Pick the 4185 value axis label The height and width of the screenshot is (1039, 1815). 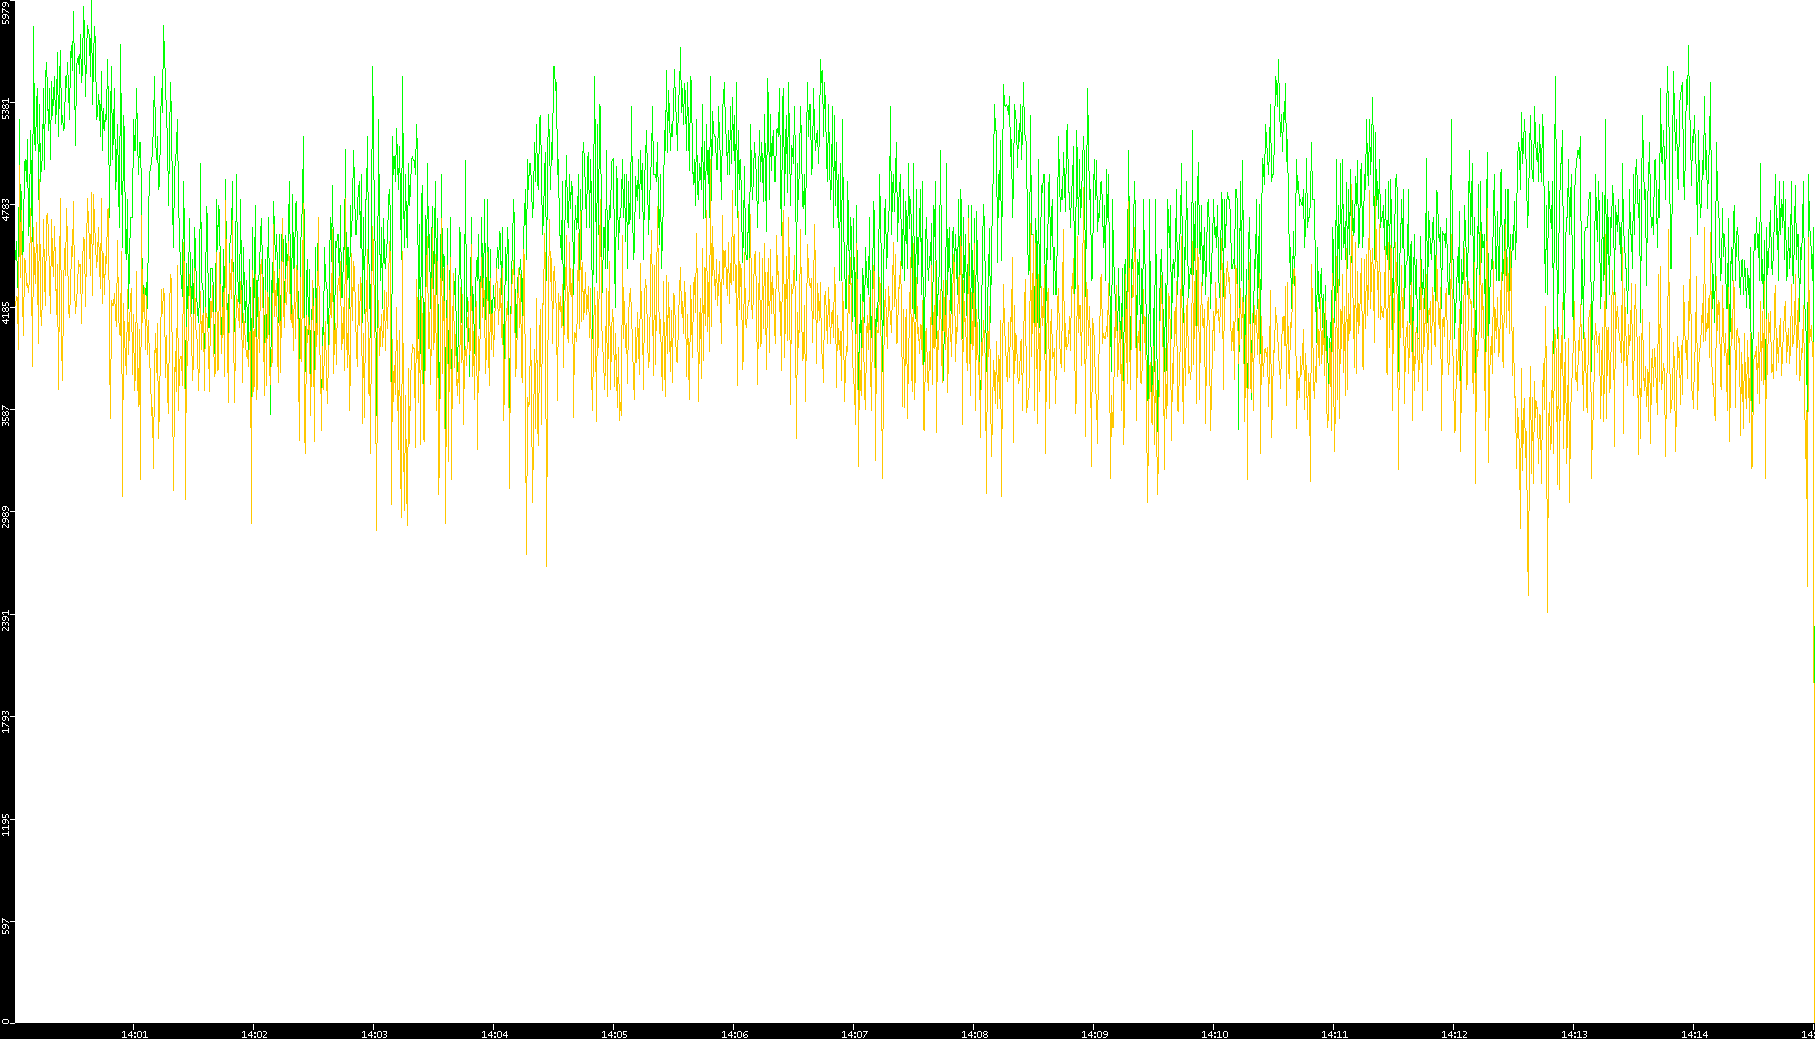pyautogui.click(x=7, y=312)
